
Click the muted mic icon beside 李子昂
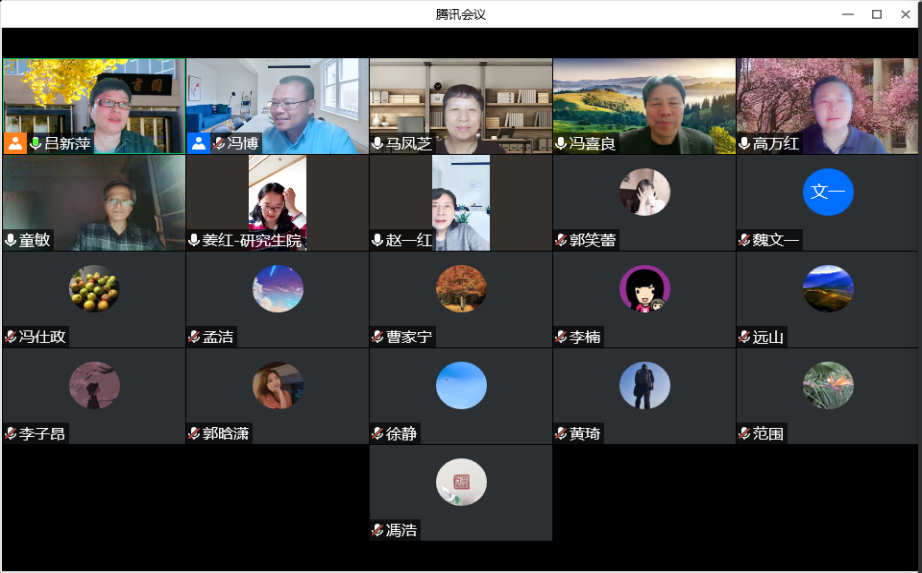click(11, 434)
